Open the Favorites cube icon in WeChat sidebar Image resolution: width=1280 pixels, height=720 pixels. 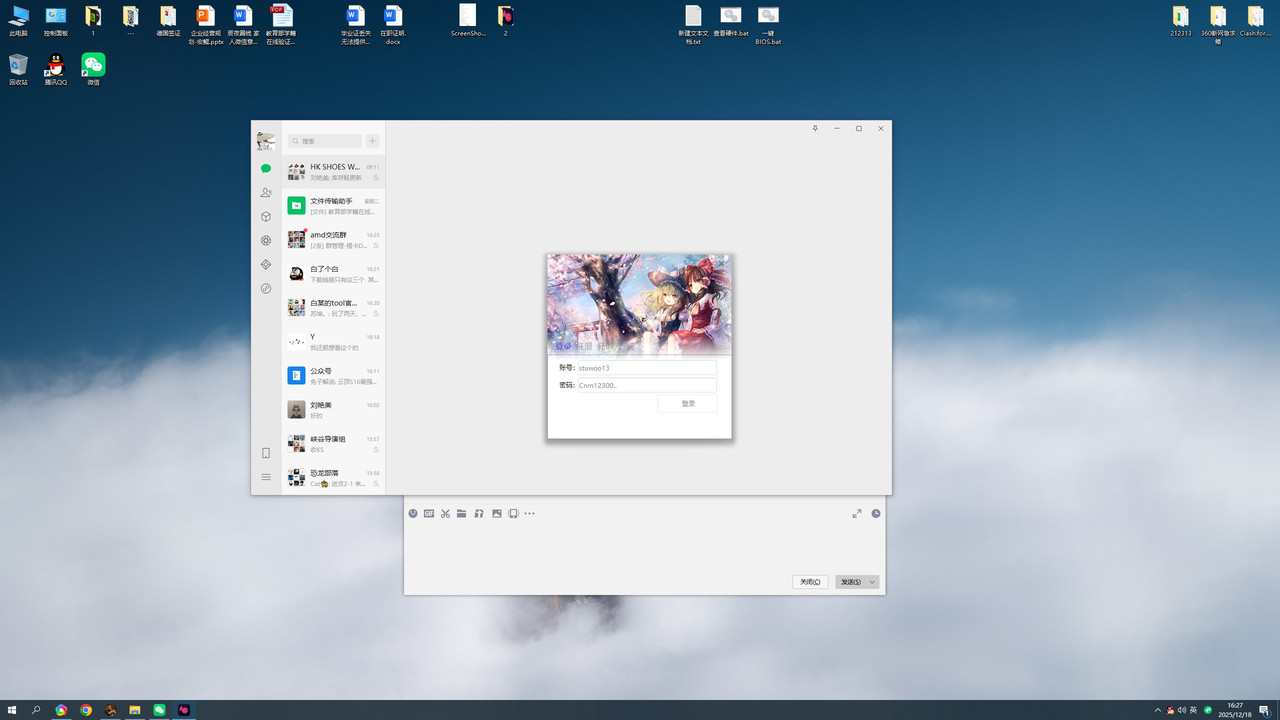point(266,217)
